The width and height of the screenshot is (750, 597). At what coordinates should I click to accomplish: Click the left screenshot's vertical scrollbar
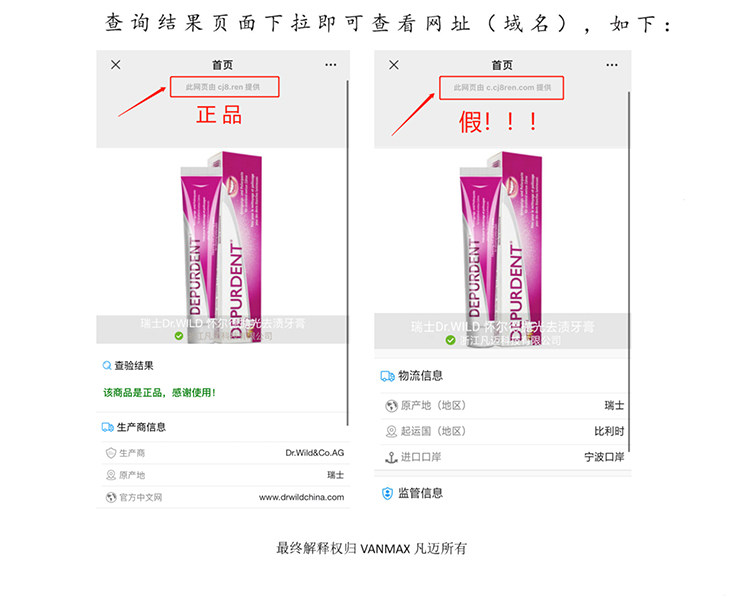(x=347, y=253)
